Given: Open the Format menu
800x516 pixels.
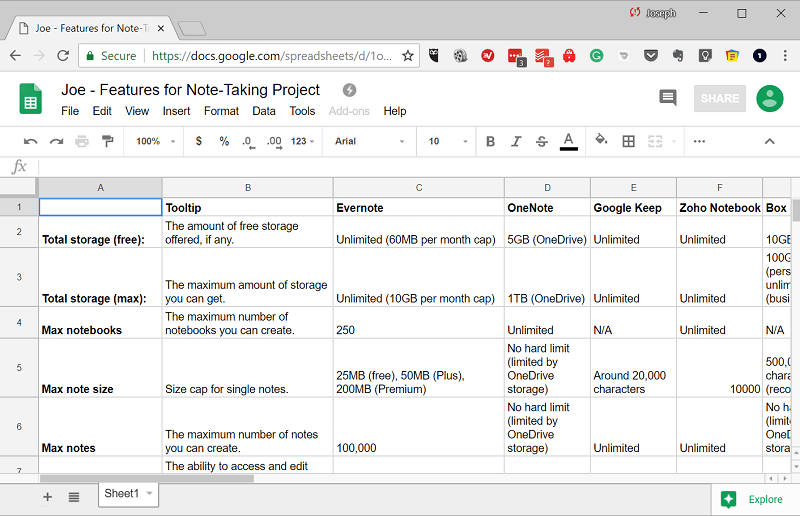Looking at the screenshot, I should [x=221, y=111].
